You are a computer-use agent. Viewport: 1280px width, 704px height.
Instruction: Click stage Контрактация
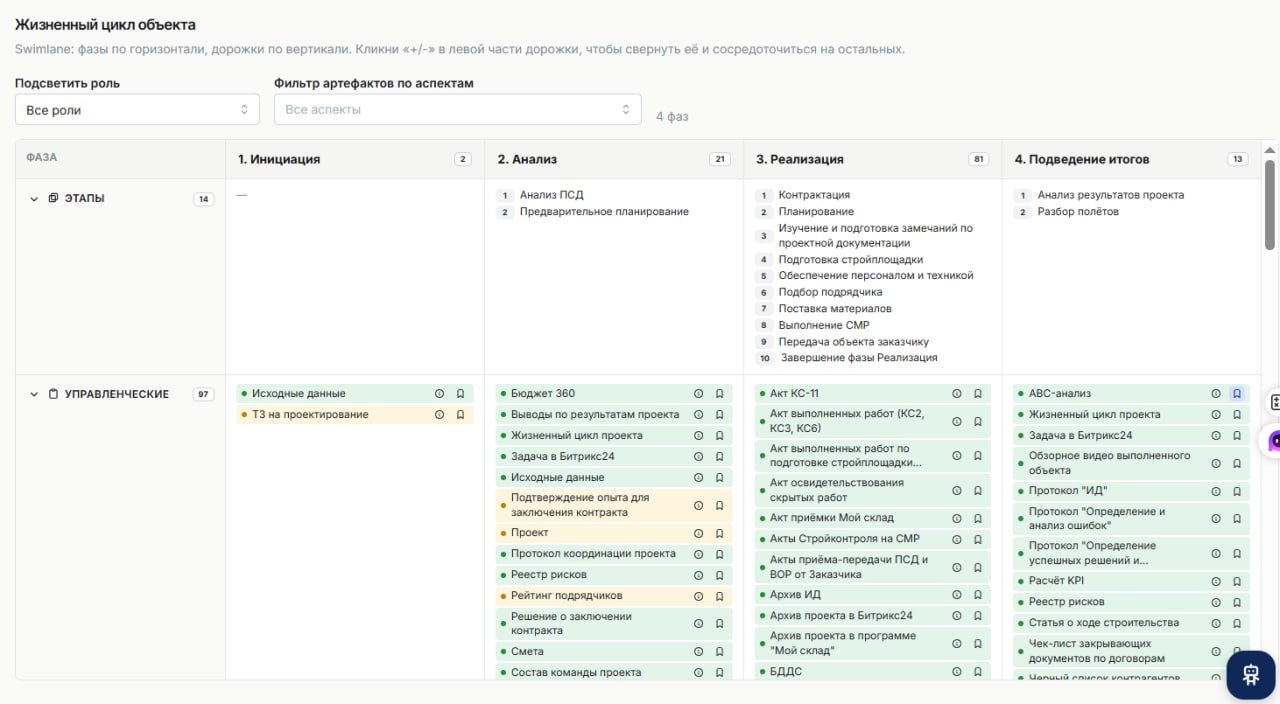point(814,195)
